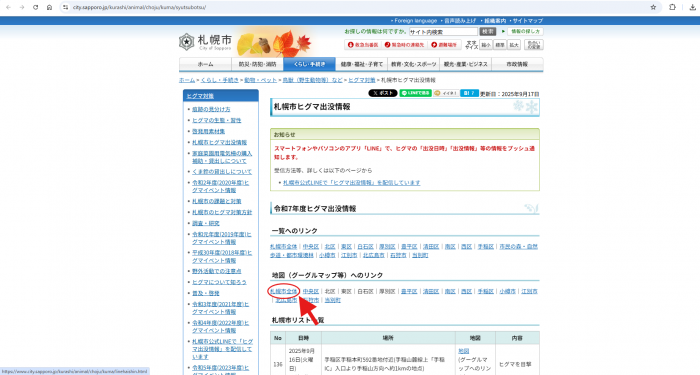Shrink text with 縮小 button
The height and width of the screenshot is (375, 700).
click(x=486, y=45)
